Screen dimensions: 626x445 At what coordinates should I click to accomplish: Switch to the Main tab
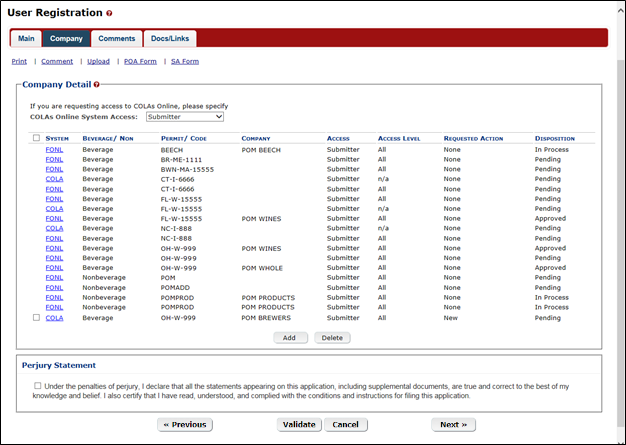coord(26,39)
